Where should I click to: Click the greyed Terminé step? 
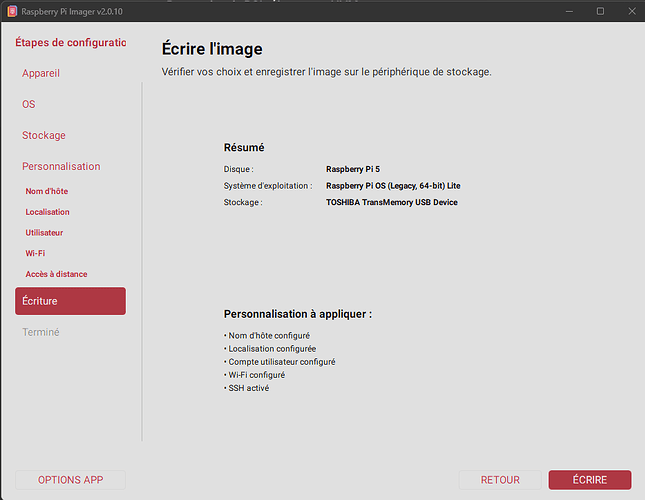click(x=41, y=332)
